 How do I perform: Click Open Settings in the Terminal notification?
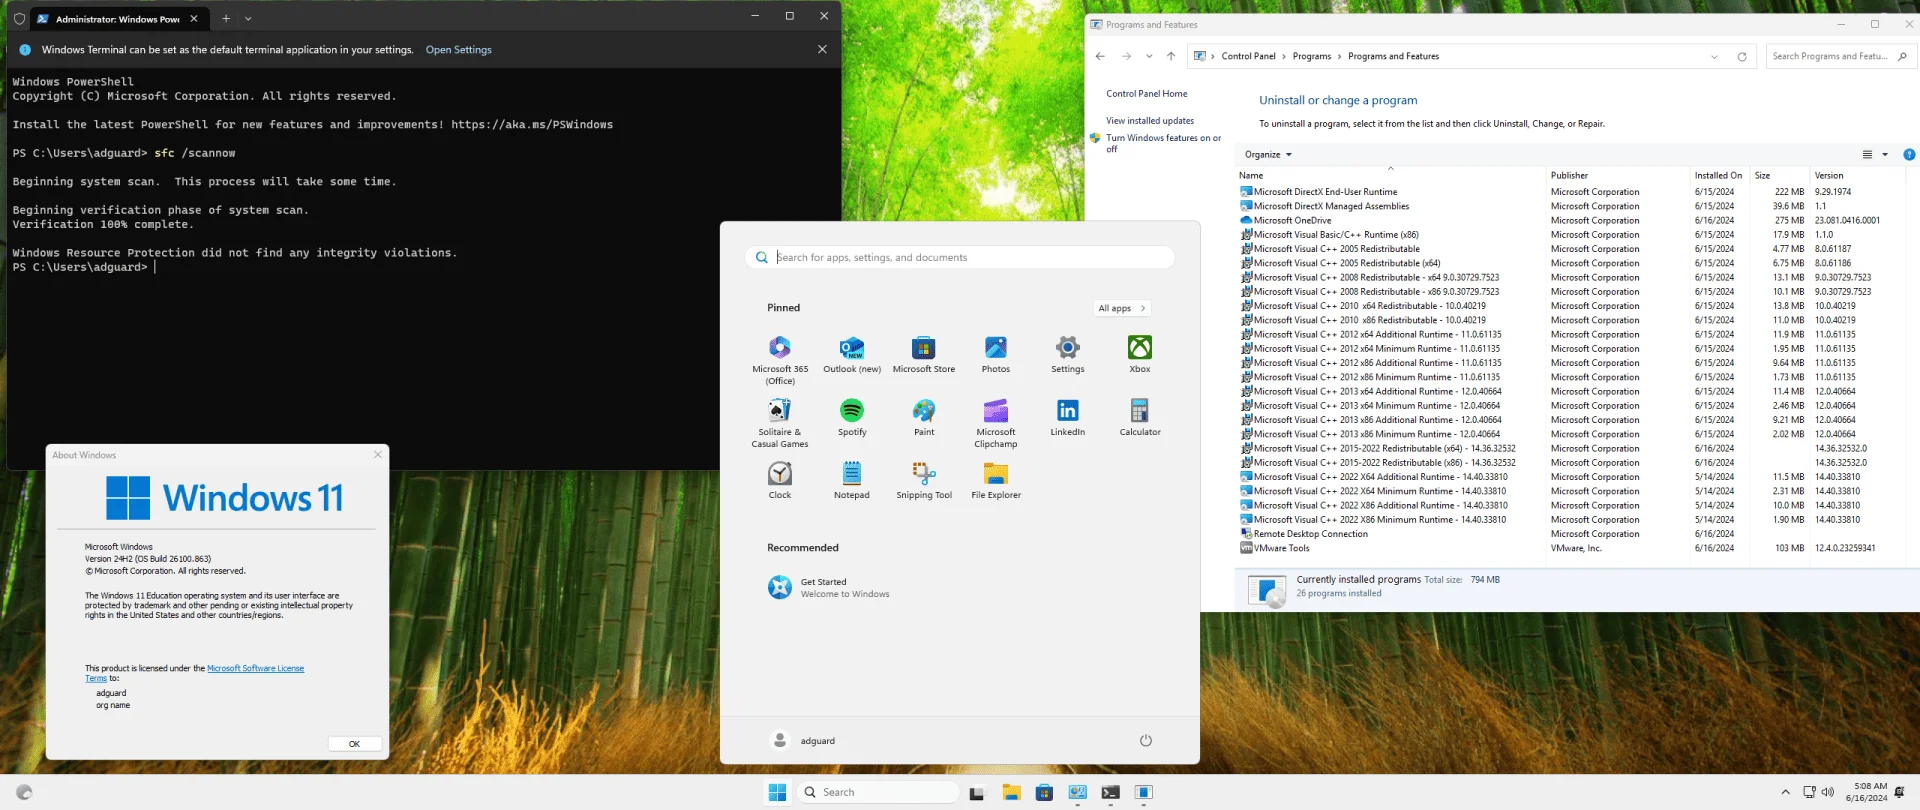click(458, 50)
